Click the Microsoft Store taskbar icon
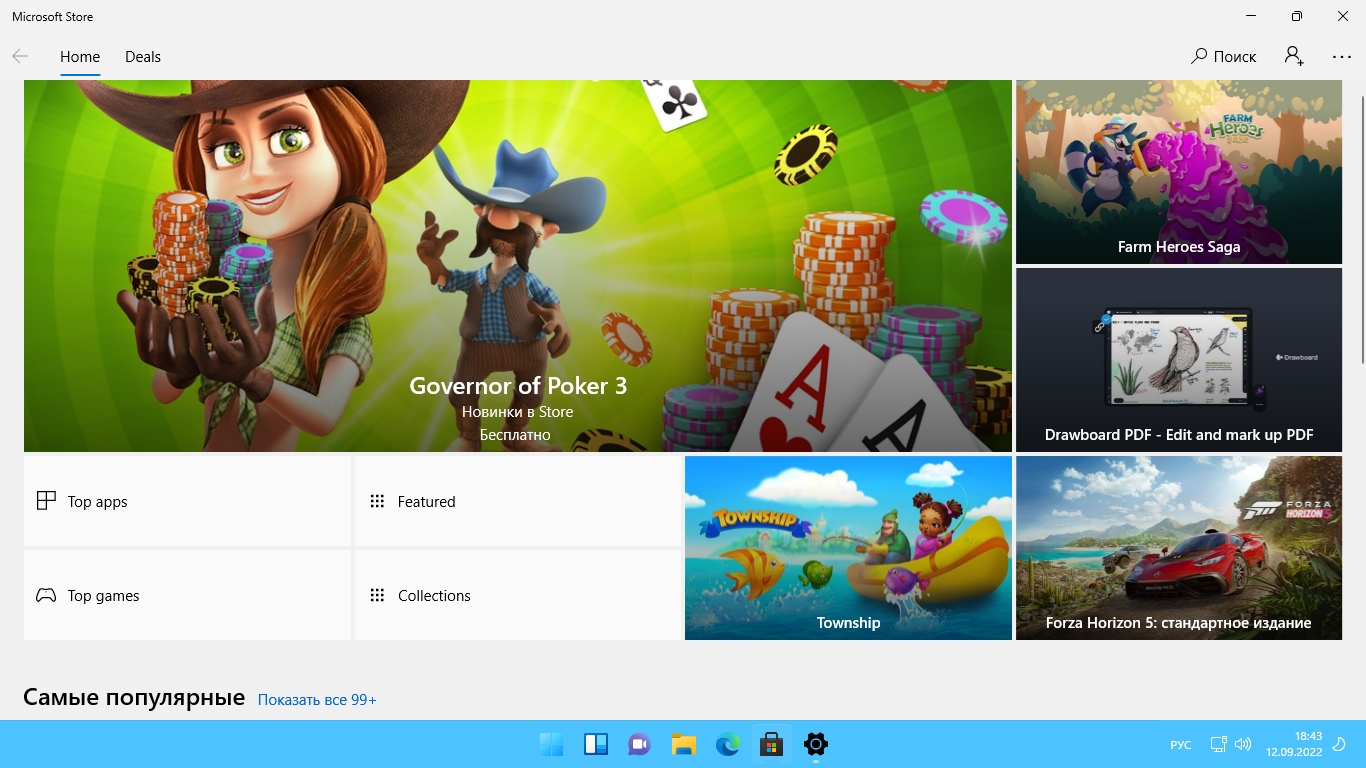1366x768 pixels. [771, 744]
